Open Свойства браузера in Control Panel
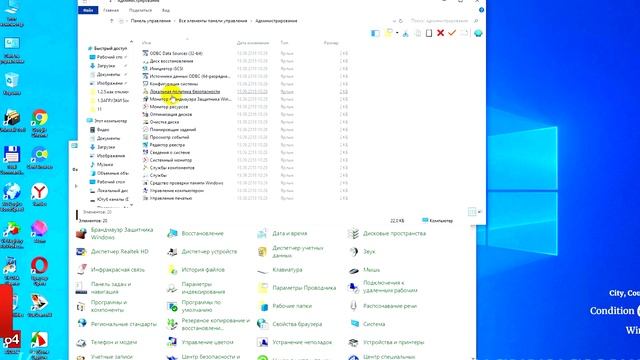The height and width of the screenshot is (360, 640). coord(297,324)
